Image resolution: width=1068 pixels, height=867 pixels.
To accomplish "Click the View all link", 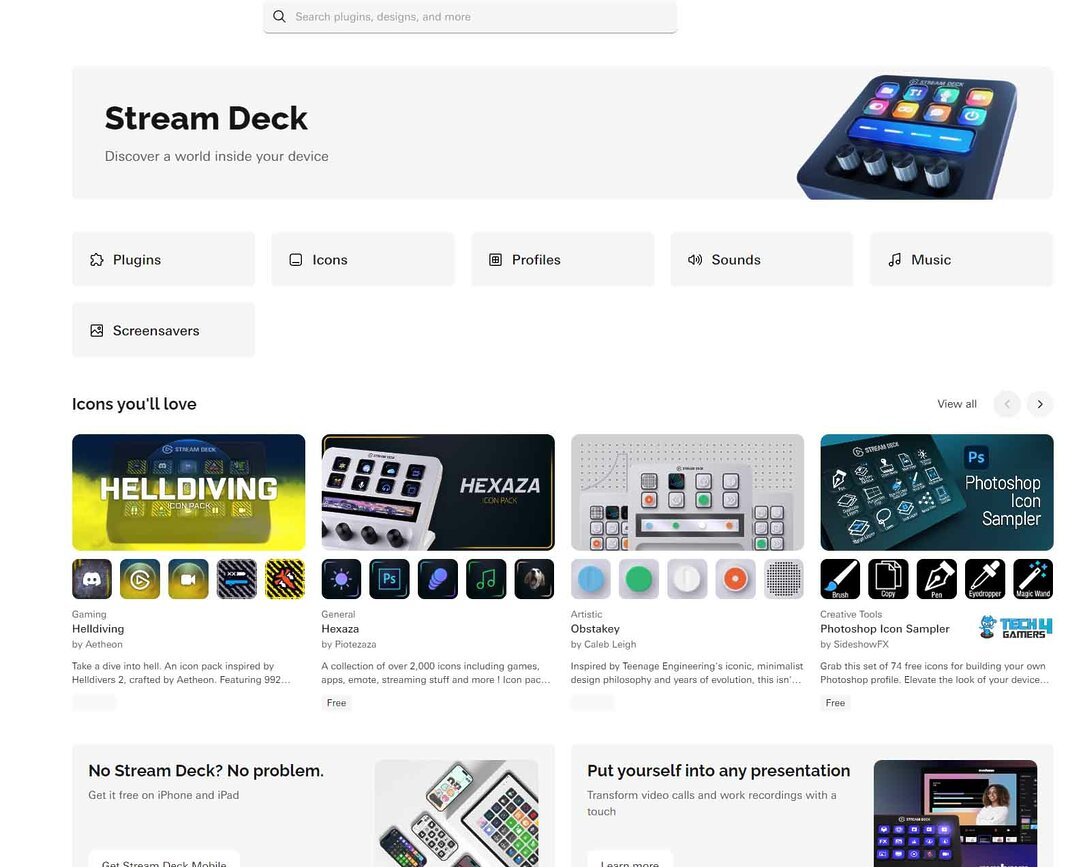I will [956, 404].
